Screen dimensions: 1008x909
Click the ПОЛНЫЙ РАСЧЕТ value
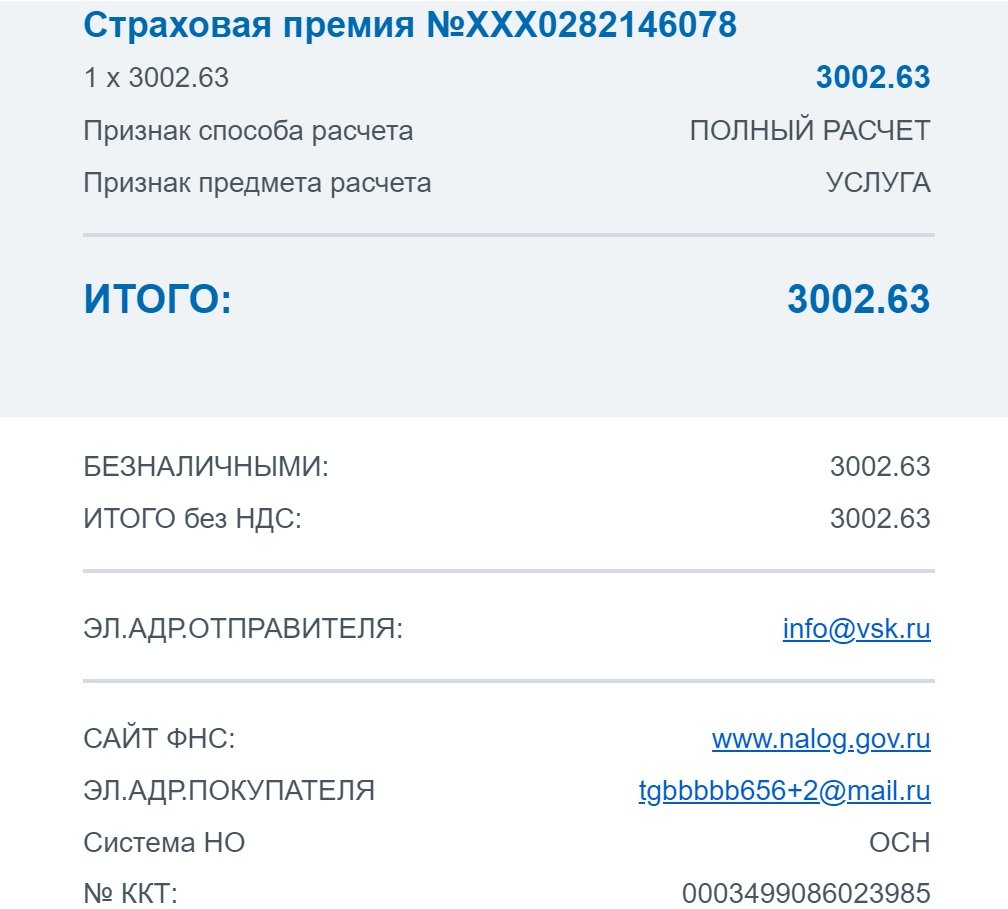[x=810, y=130]
